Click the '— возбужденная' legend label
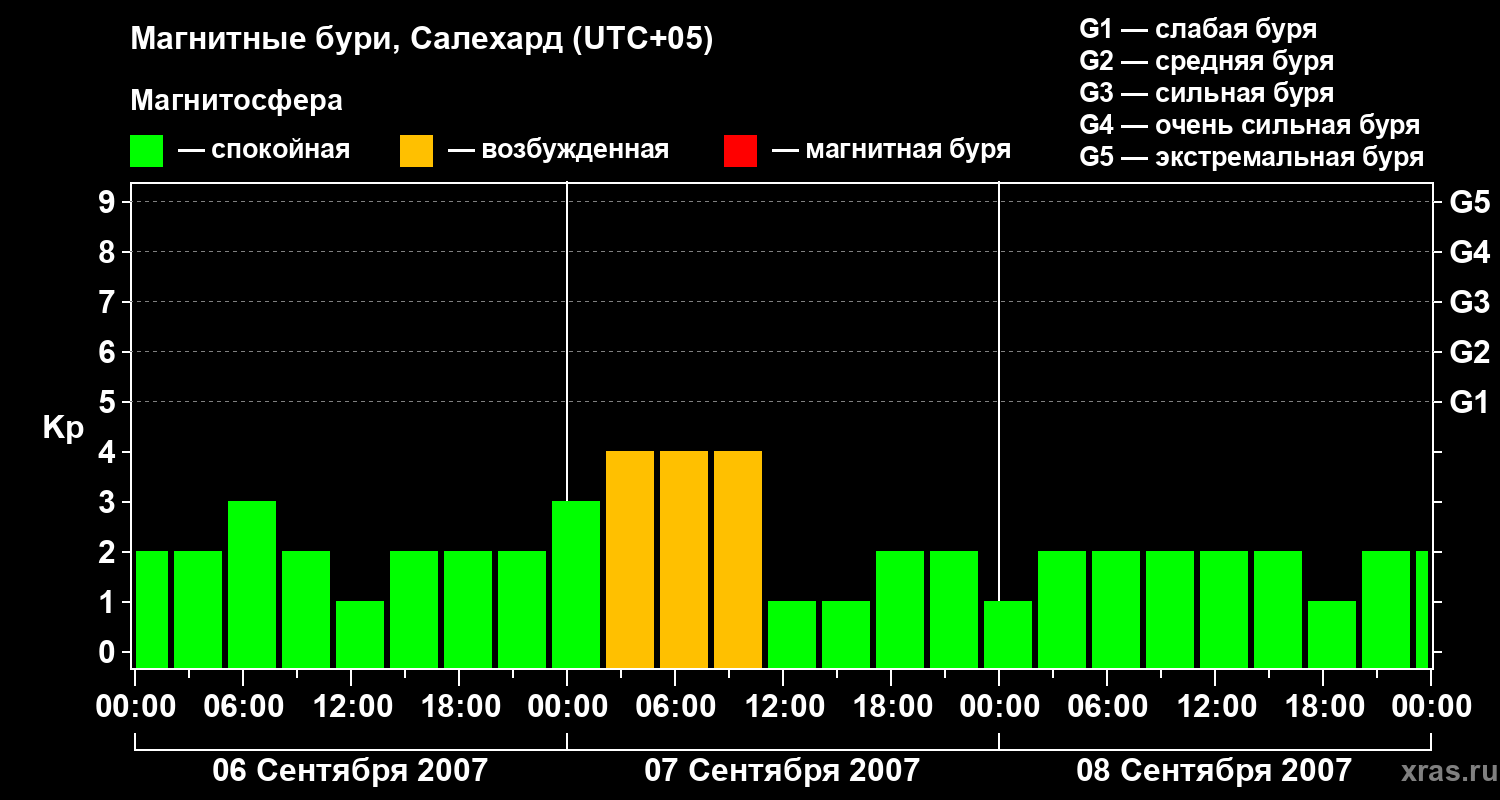 [558, 151]
